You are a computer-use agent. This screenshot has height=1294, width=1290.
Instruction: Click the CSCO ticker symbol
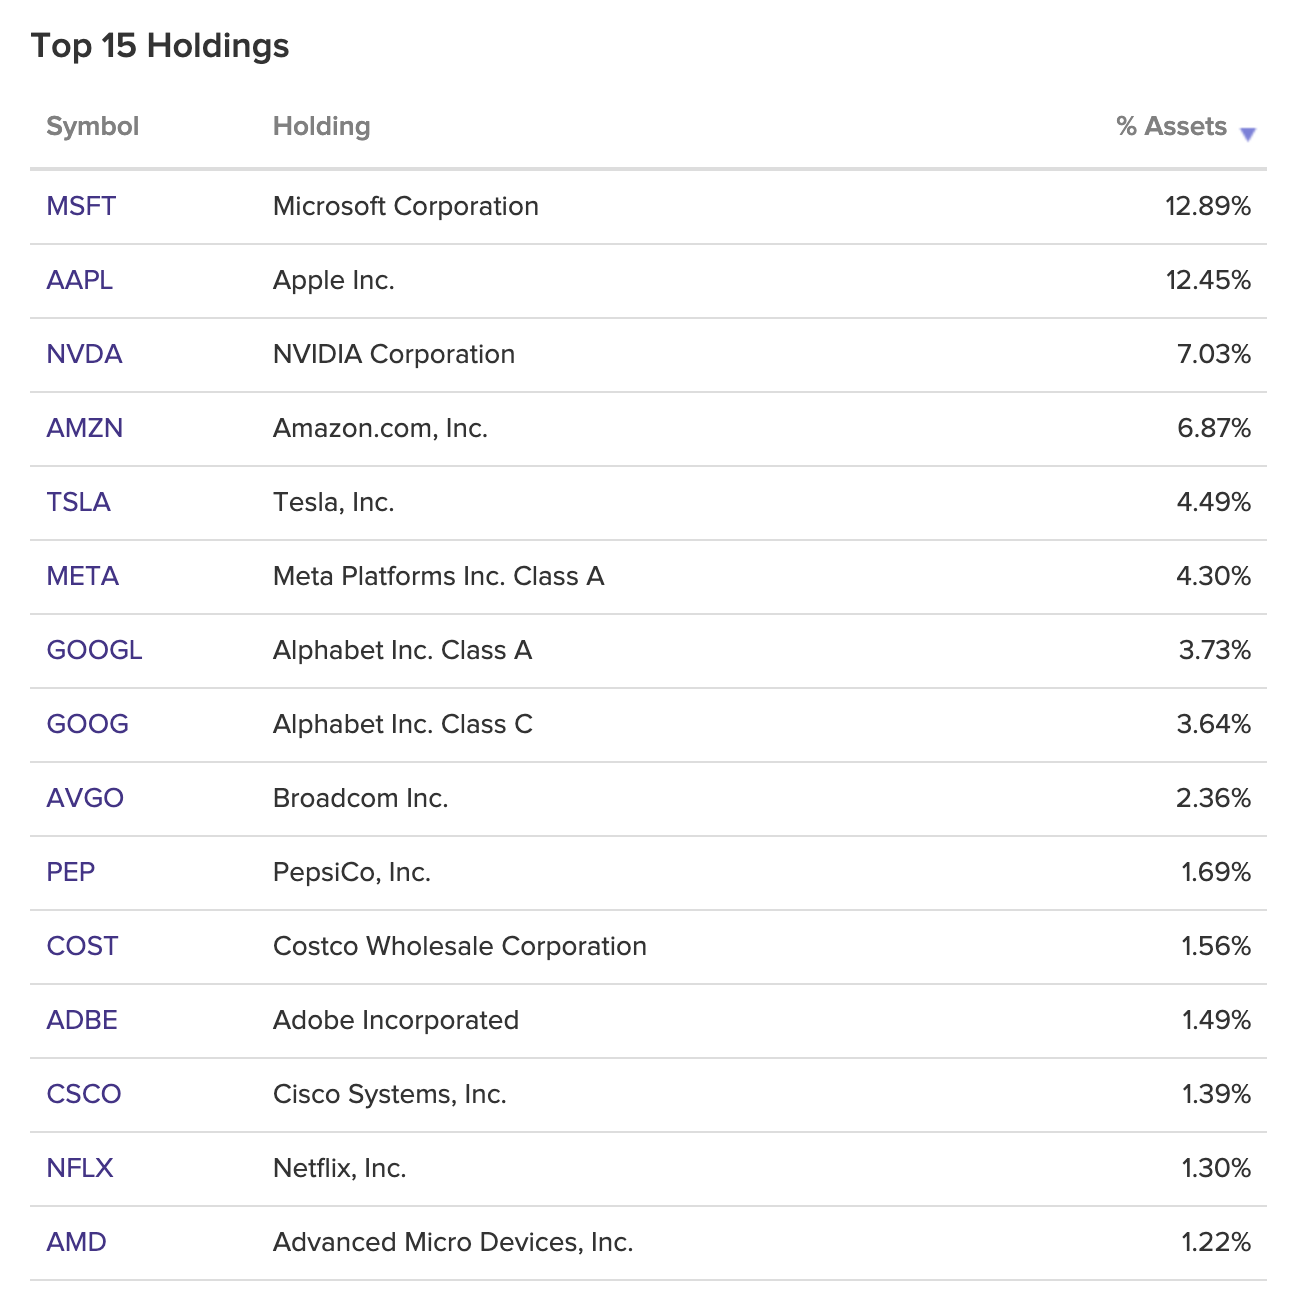84,1094
